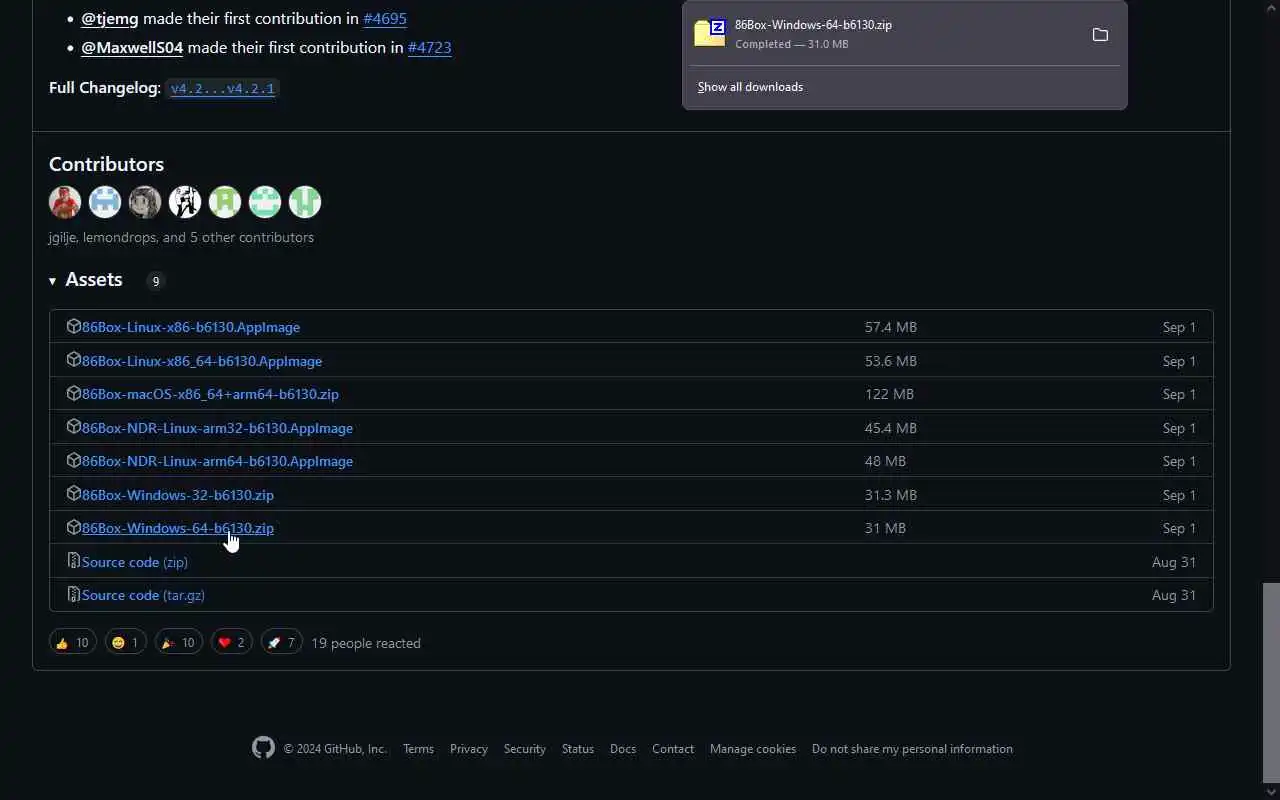This screenshot has height=800, width=1280.
Task: Click fifth contributor avatar, green letter A
Action: 225,202
